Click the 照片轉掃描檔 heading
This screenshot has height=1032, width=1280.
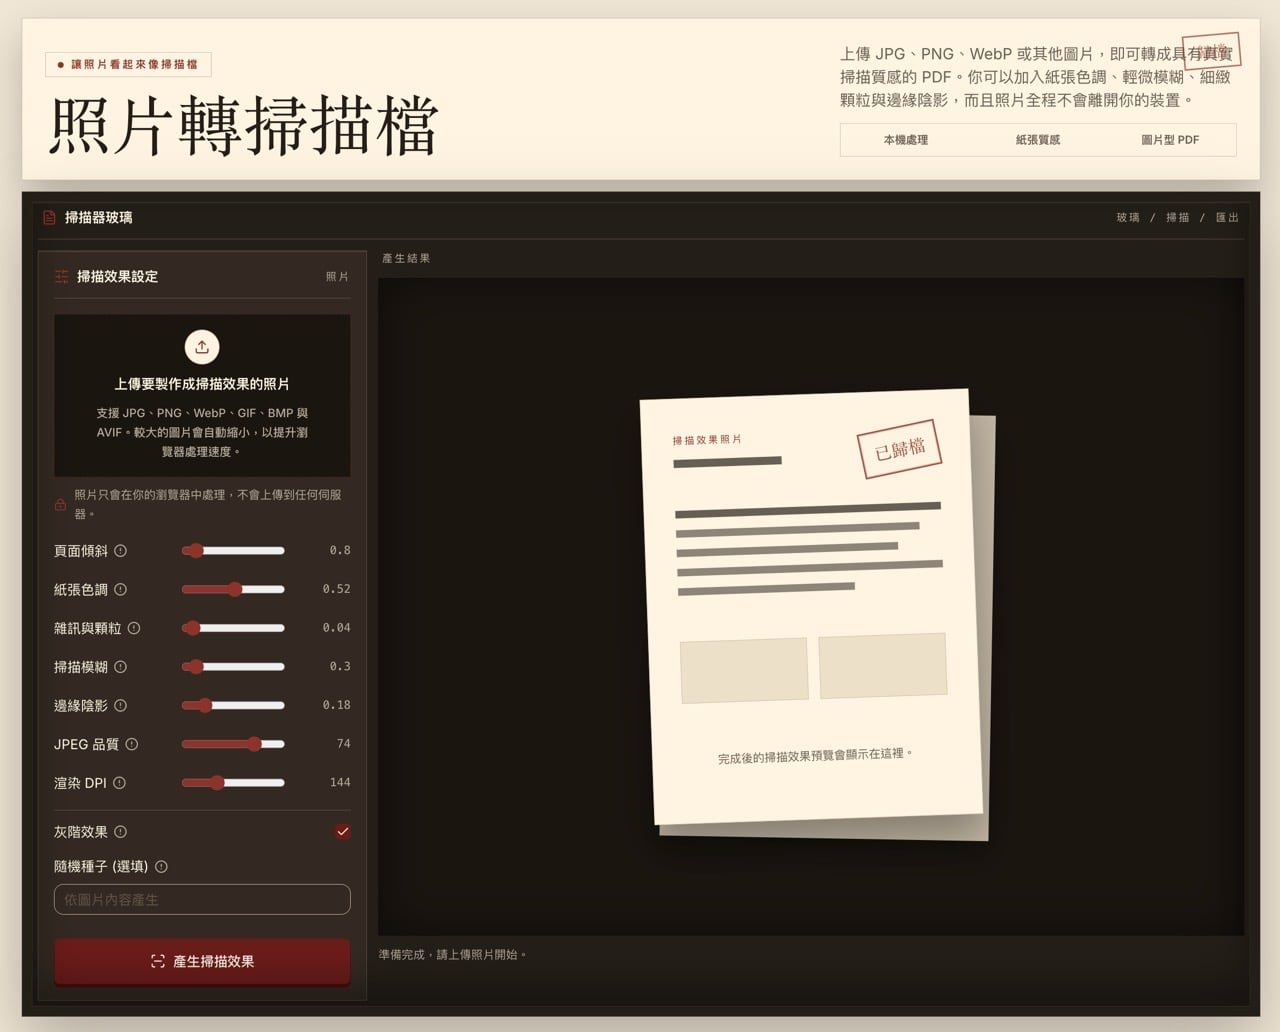pos(244,126)
